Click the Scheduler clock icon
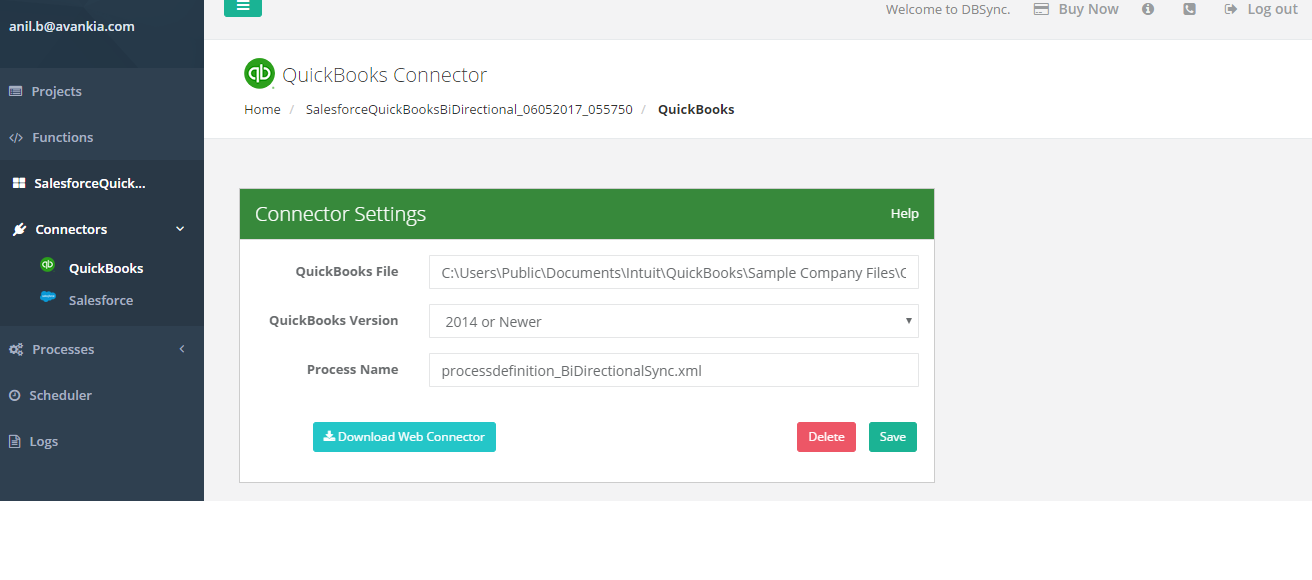 15,396
